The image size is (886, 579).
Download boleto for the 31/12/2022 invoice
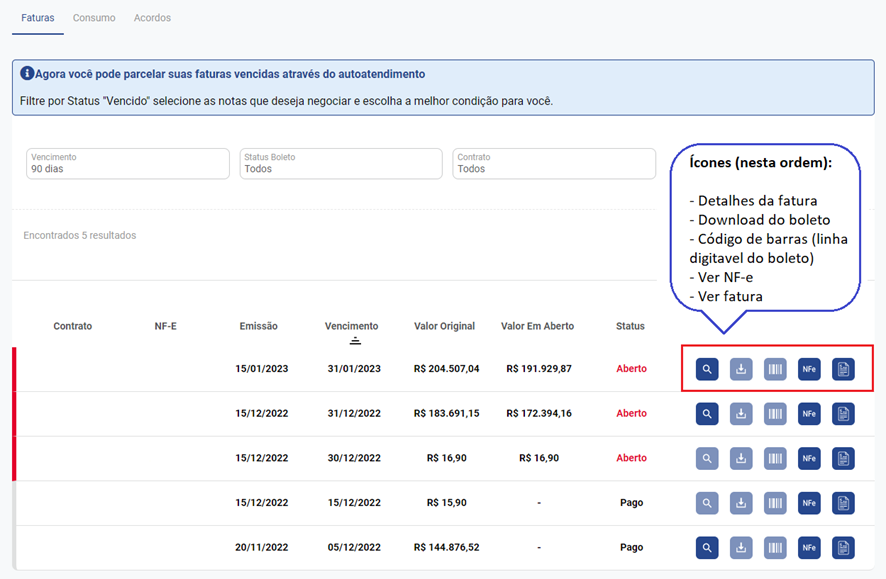click(741, 414)
